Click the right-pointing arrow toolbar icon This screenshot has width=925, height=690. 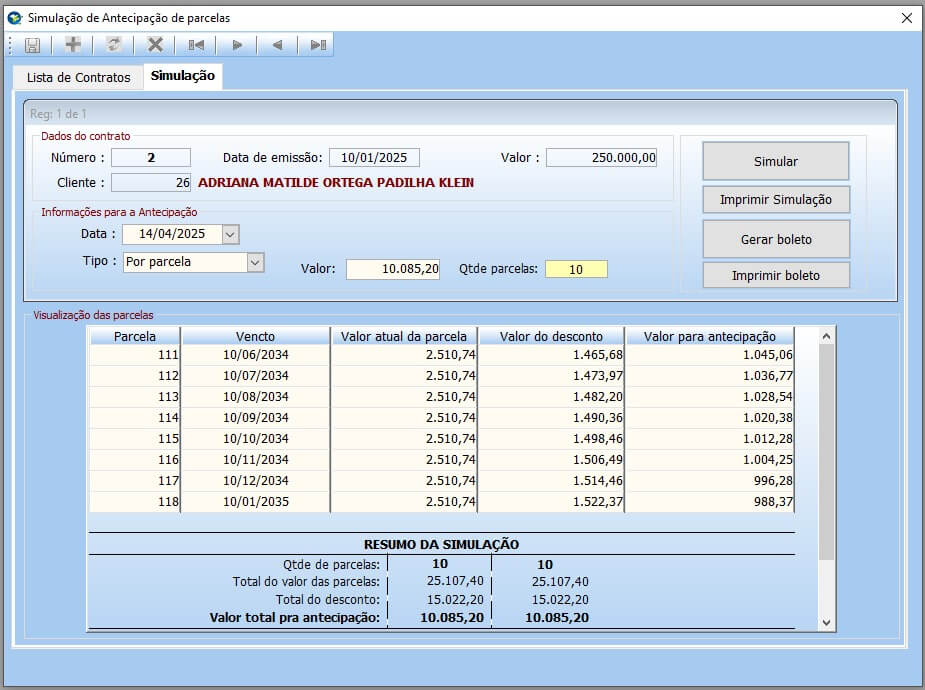(x=237, y=45)
